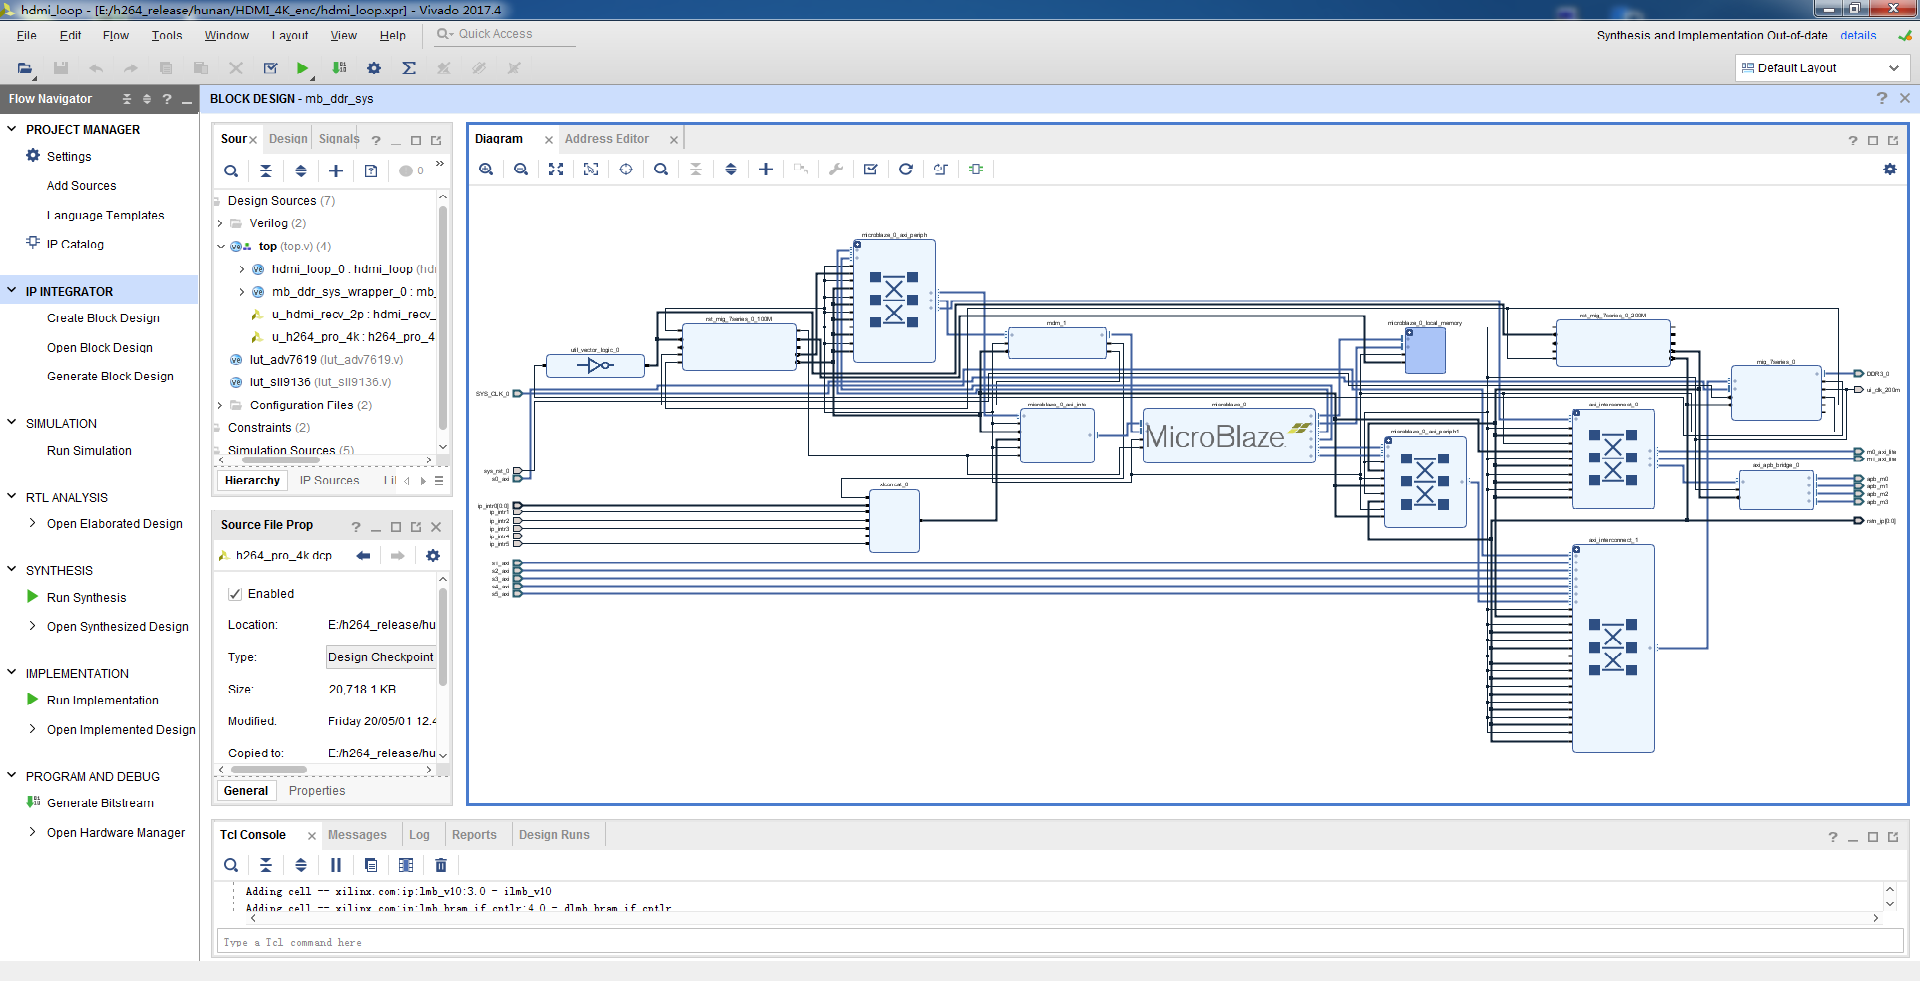Click the Sigma report toolbar icon
The height and width of the screenshot is (981, 1920).
pos(409,68)
